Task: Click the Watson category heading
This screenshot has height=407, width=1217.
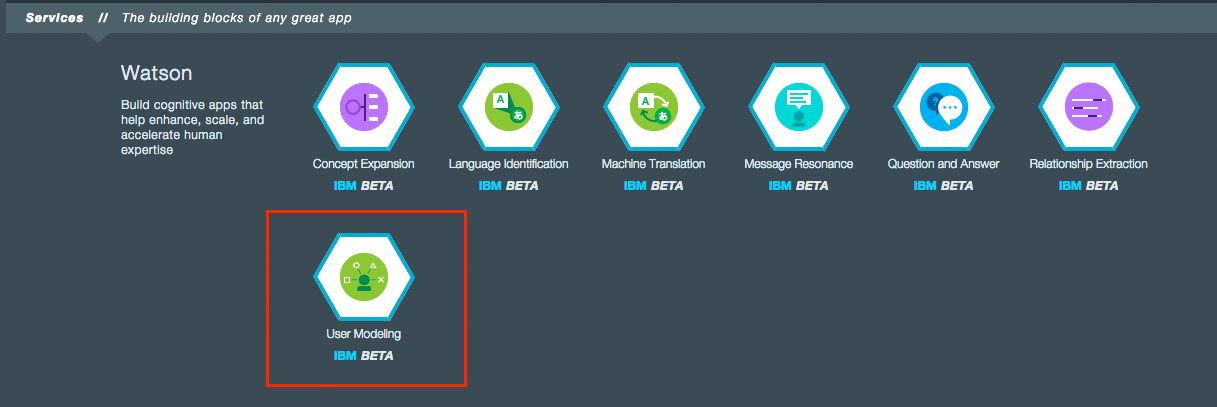Action: (156, 73)
